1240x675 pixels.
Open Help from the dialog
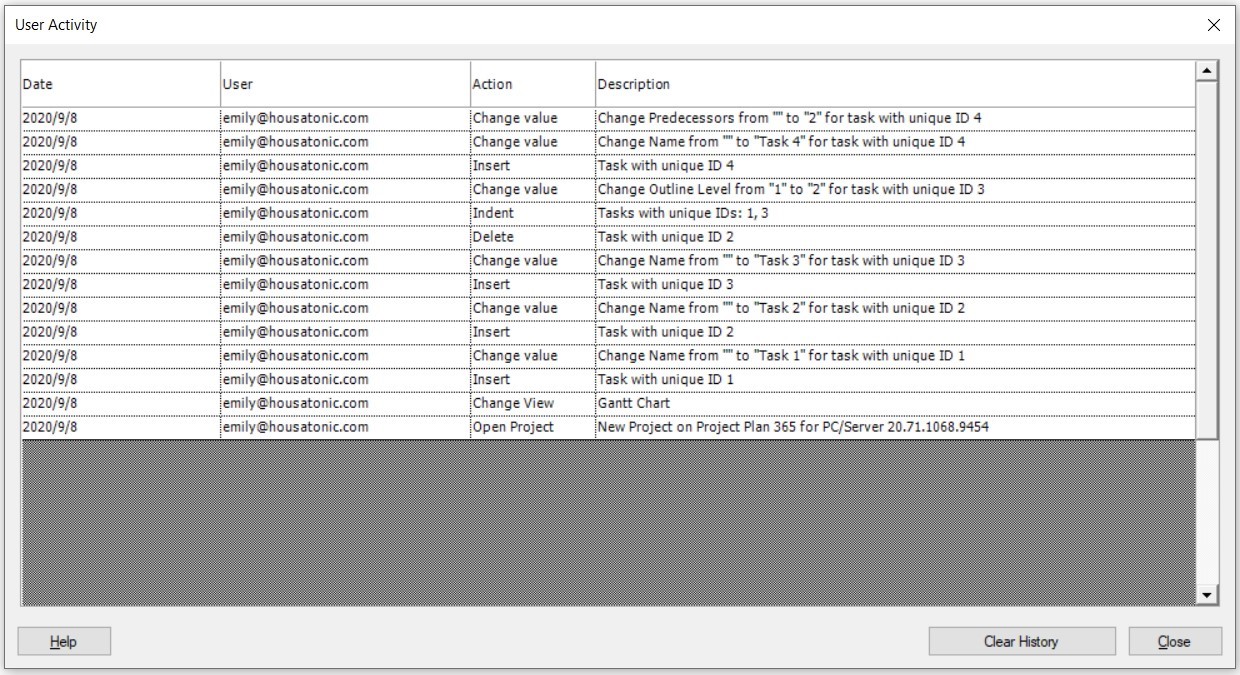[x=63, y=641]
